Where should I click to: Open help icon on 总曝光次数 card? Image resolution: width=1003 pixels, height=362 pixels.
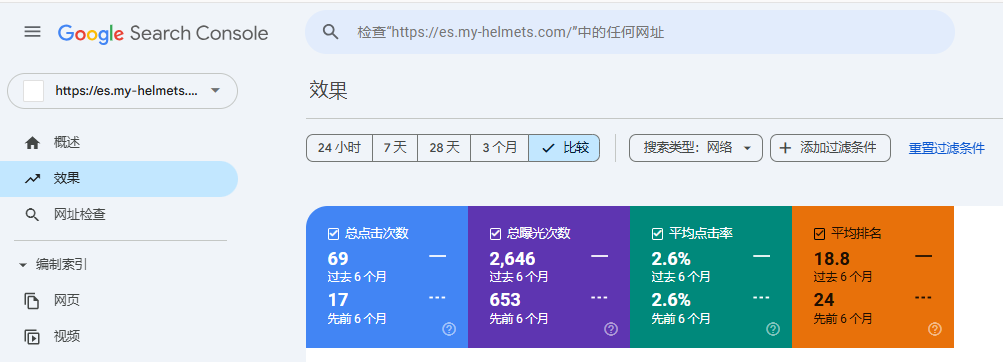(611, 329)
